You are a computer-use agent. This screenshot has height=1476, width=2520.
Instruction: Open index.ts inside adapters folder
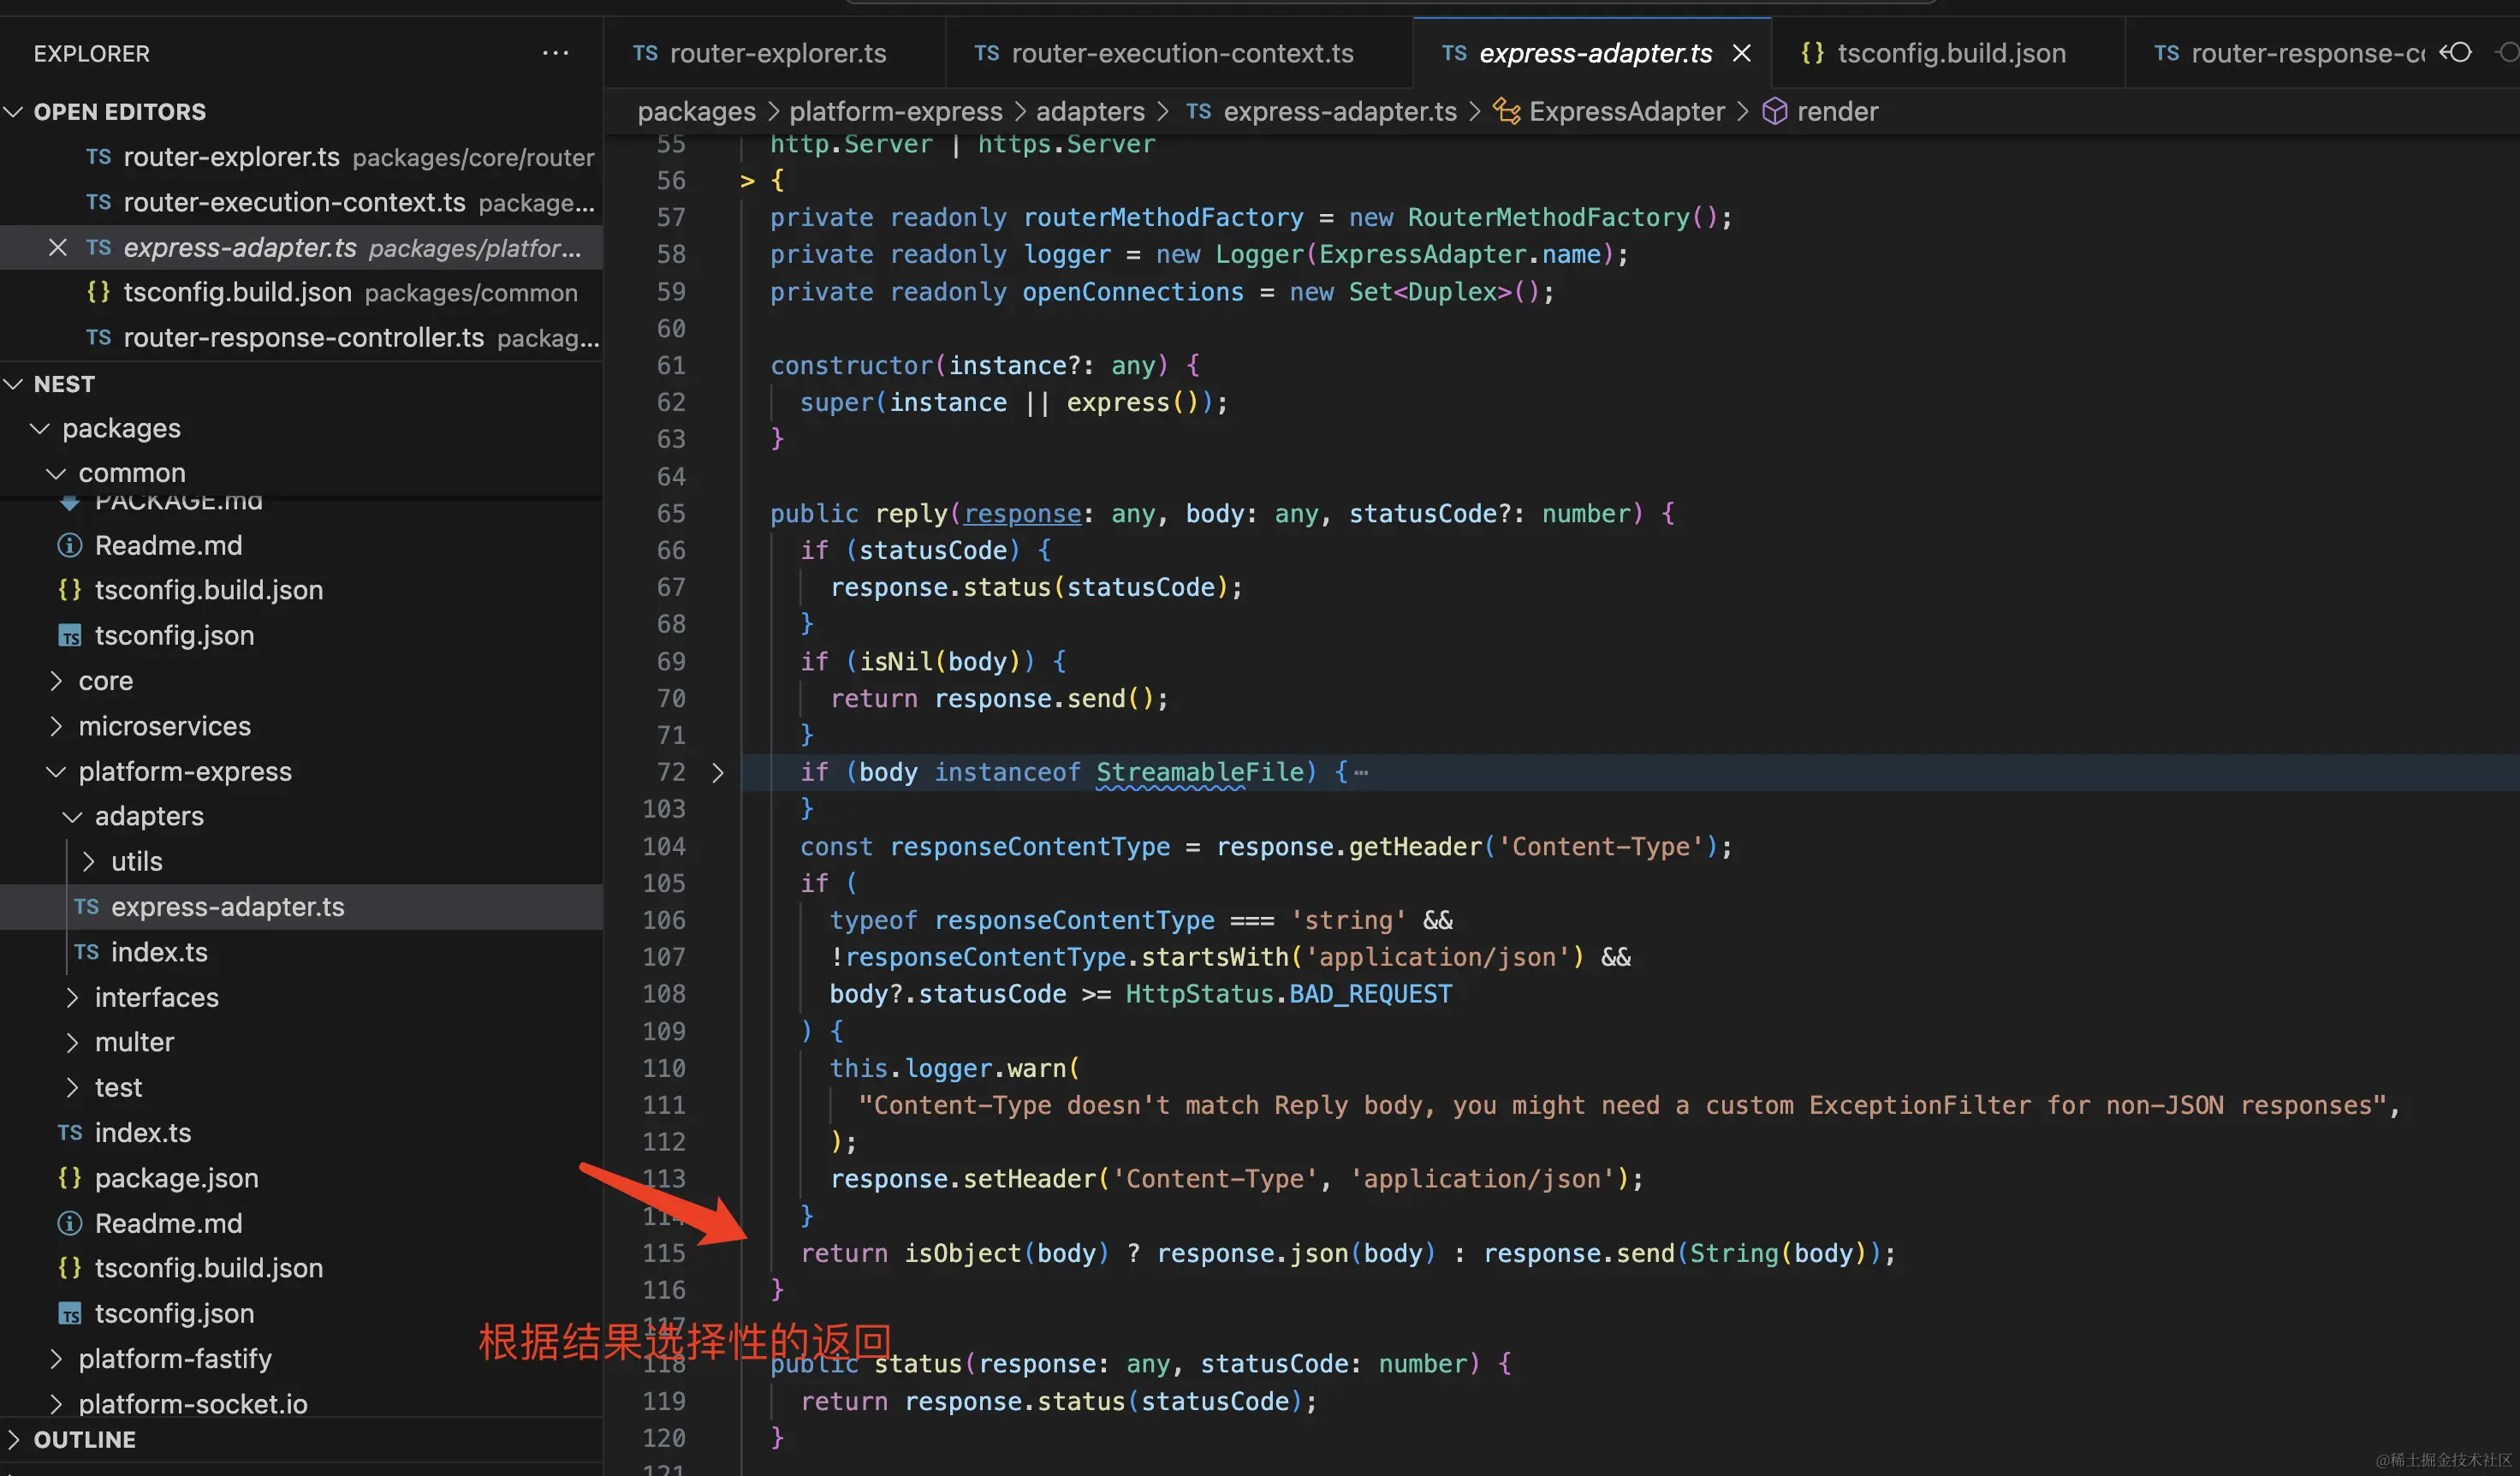pos(158,952)
